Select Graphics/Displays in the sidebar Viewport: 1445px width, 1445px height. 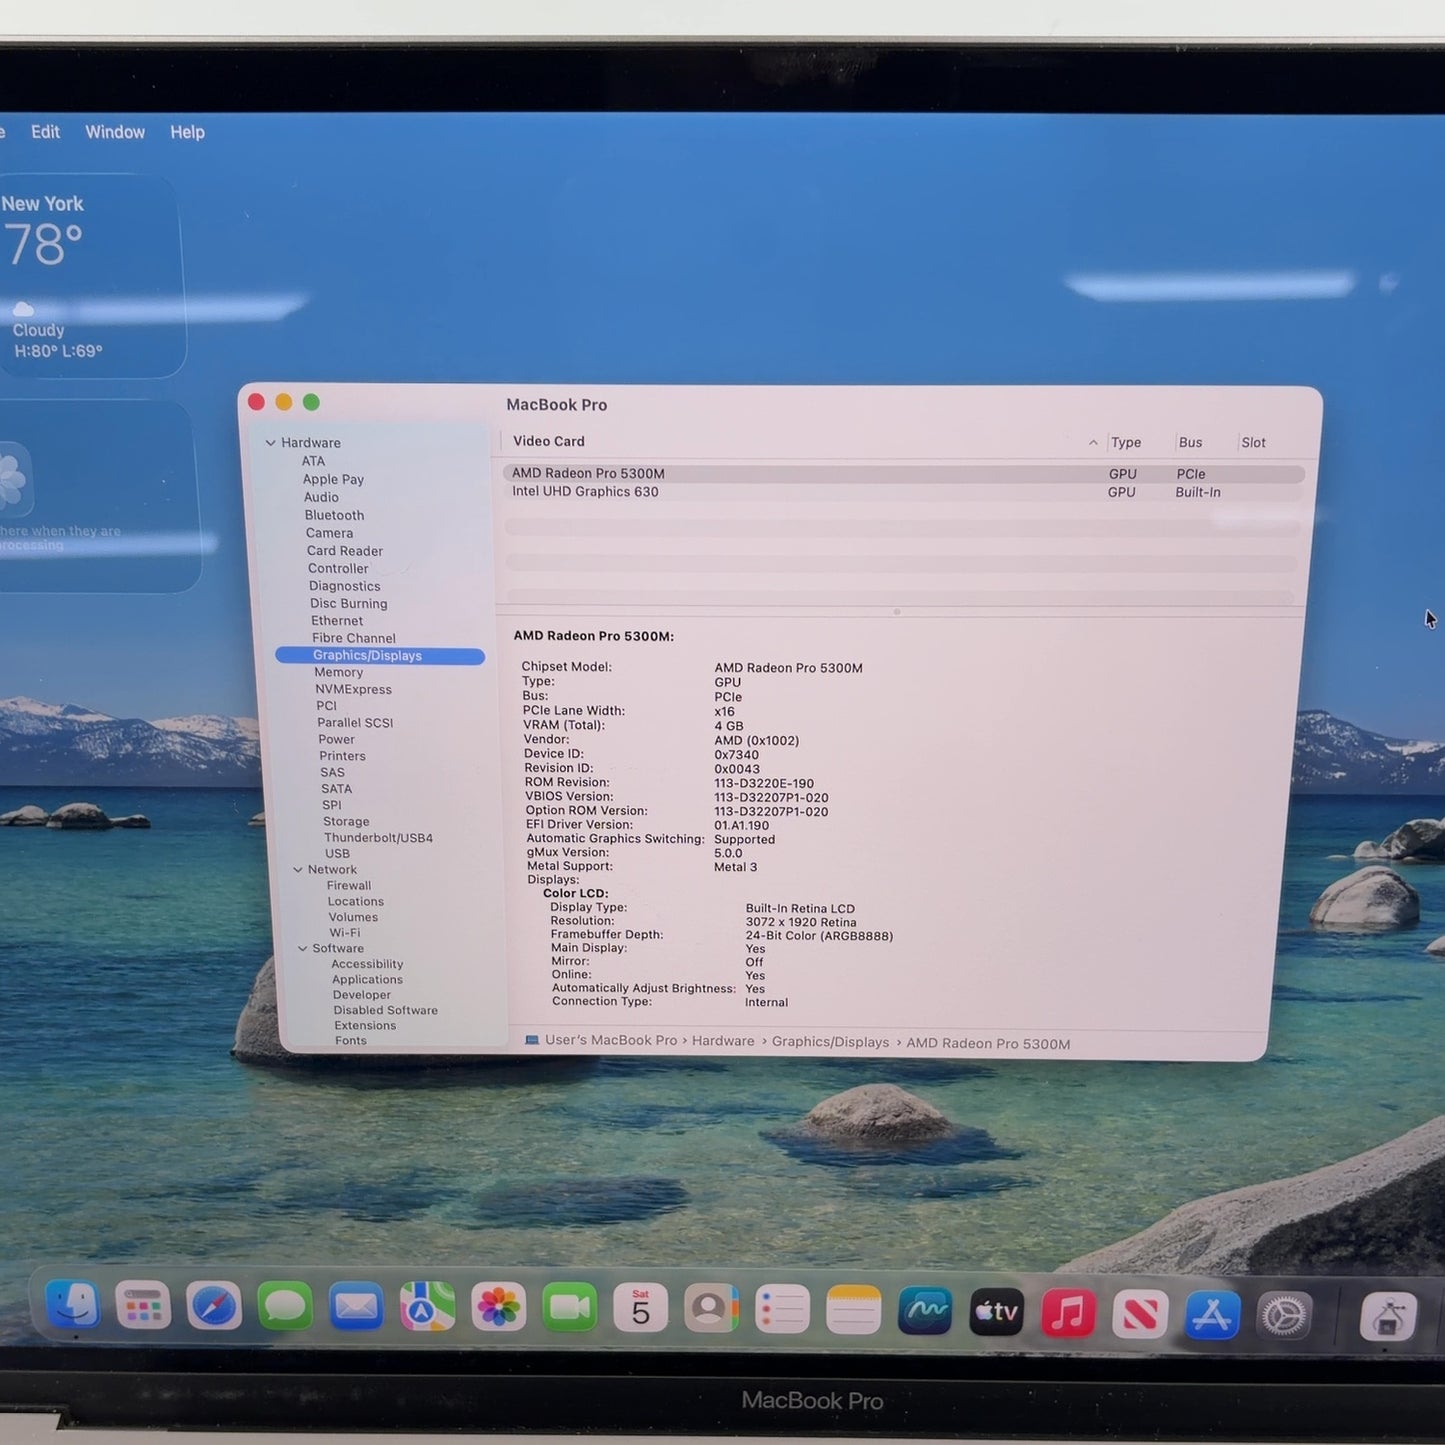tap(380, 656)
